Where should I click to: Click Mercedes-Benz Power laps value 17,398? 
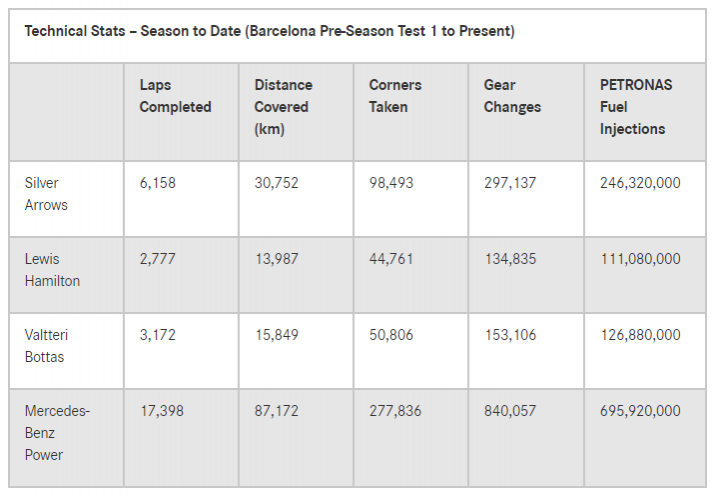162,411
